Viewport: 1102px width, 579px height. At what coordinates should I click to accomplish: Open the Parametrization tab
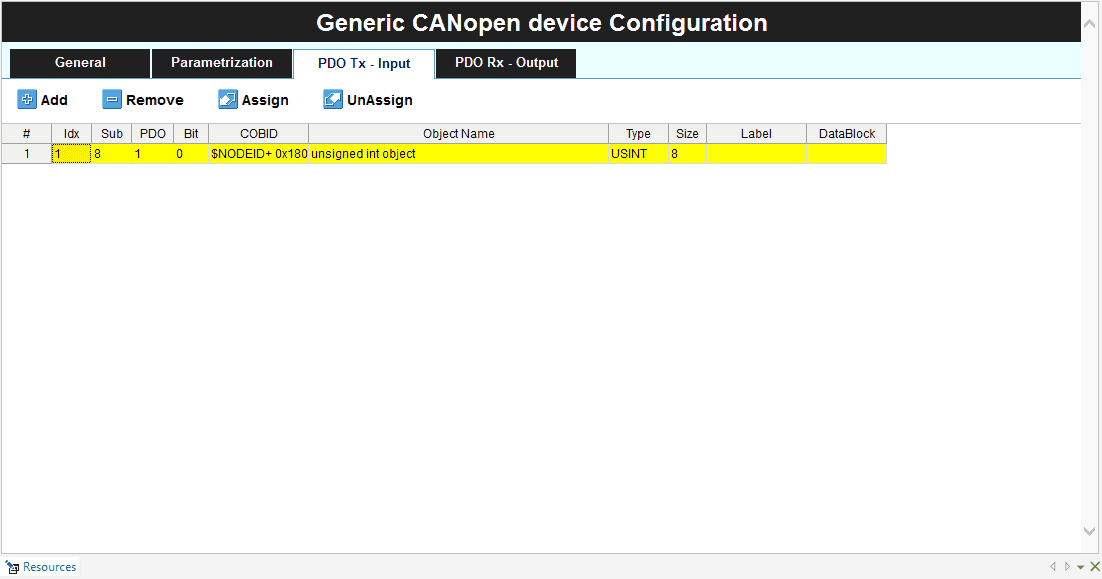coord(221,63)
